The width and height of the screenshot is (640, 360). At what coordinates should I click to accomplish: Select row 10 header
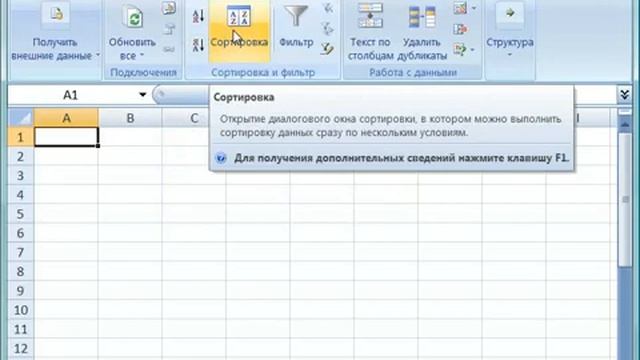pos(20,310)
